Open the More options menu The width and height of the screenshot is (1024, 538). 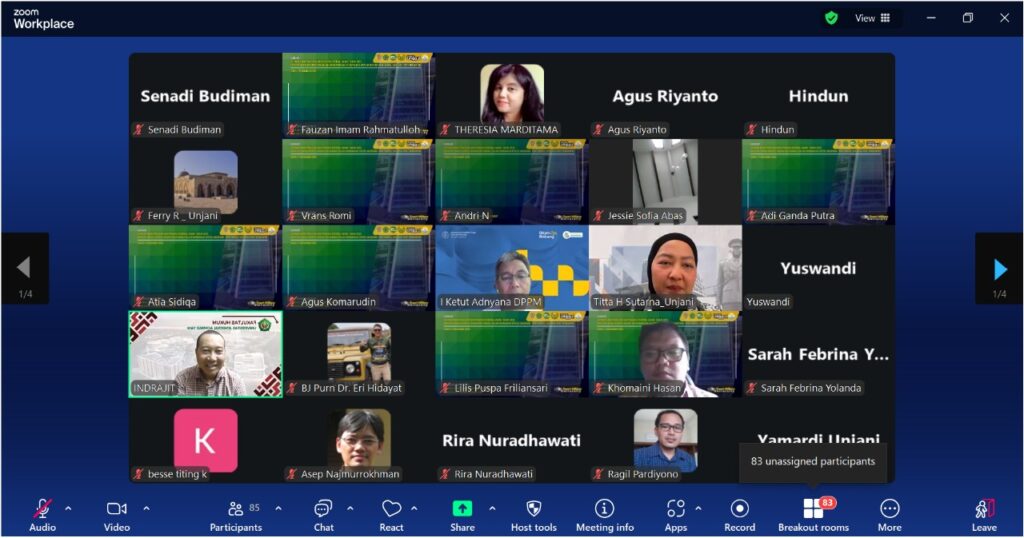click(x=889, y=514)
